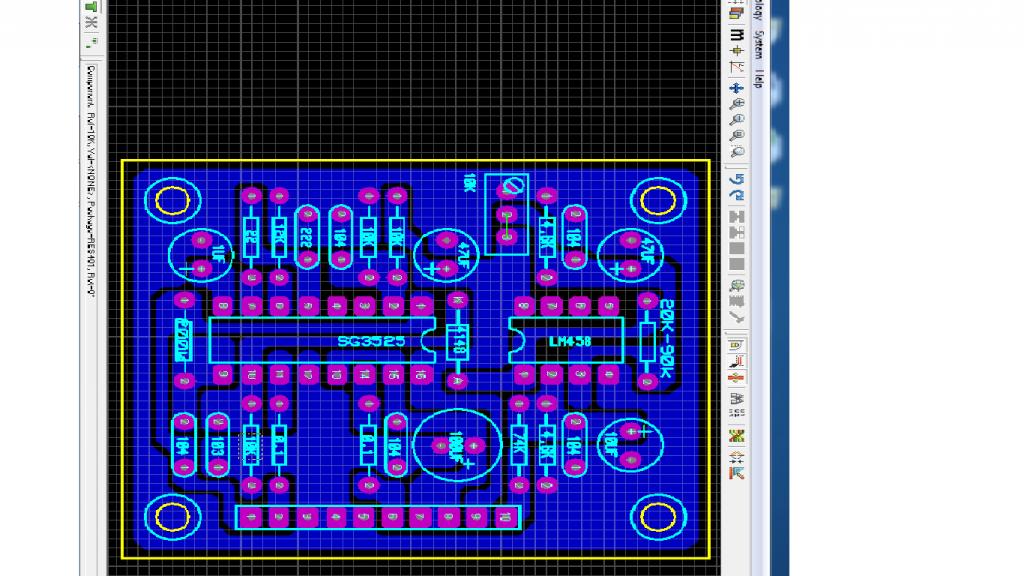Click pin 10 of the bottom connector
The image size is (1024, 576).
coord(505,517)
